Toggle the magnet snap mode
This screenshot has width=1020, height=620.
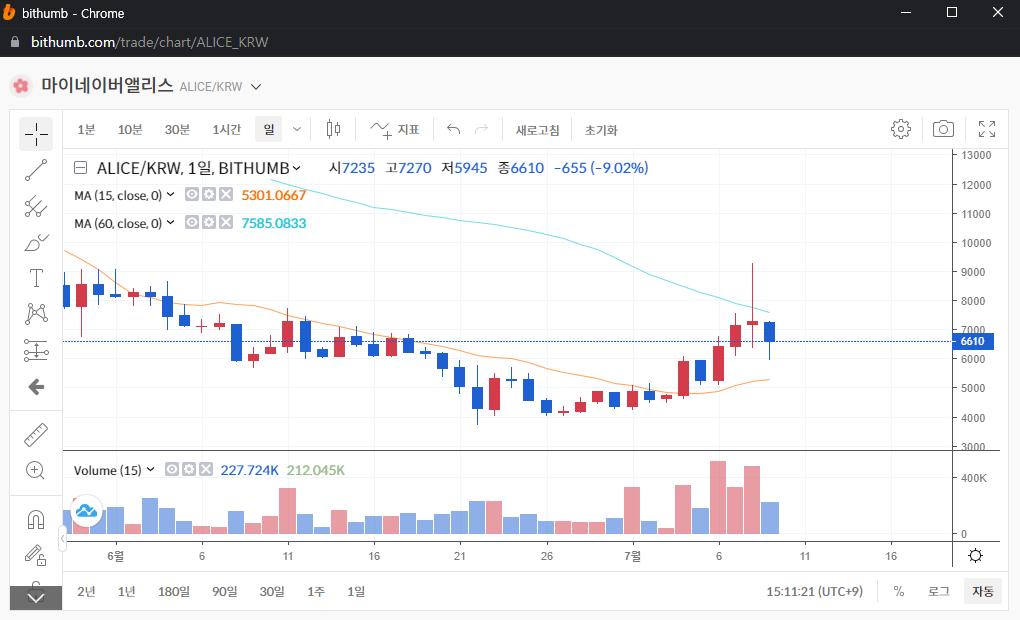click(36, 519)
